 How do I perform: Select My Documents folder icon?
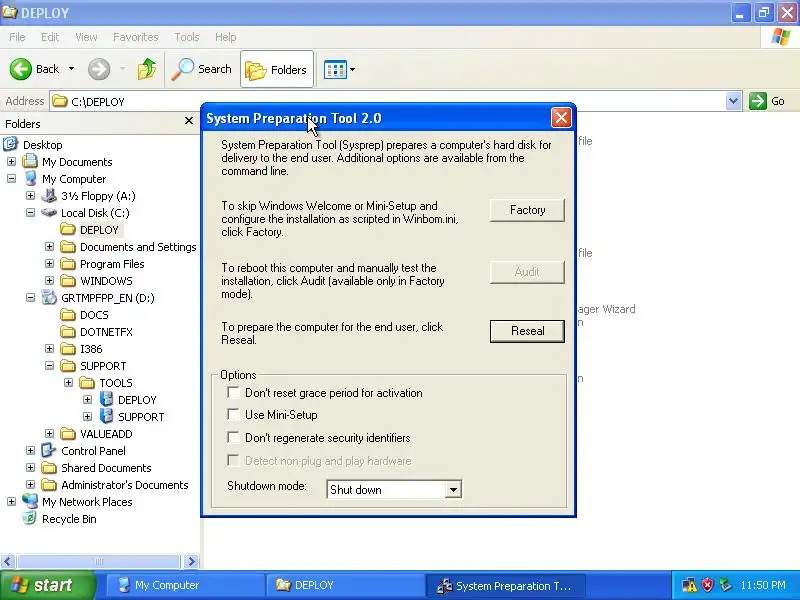[30, 161]
